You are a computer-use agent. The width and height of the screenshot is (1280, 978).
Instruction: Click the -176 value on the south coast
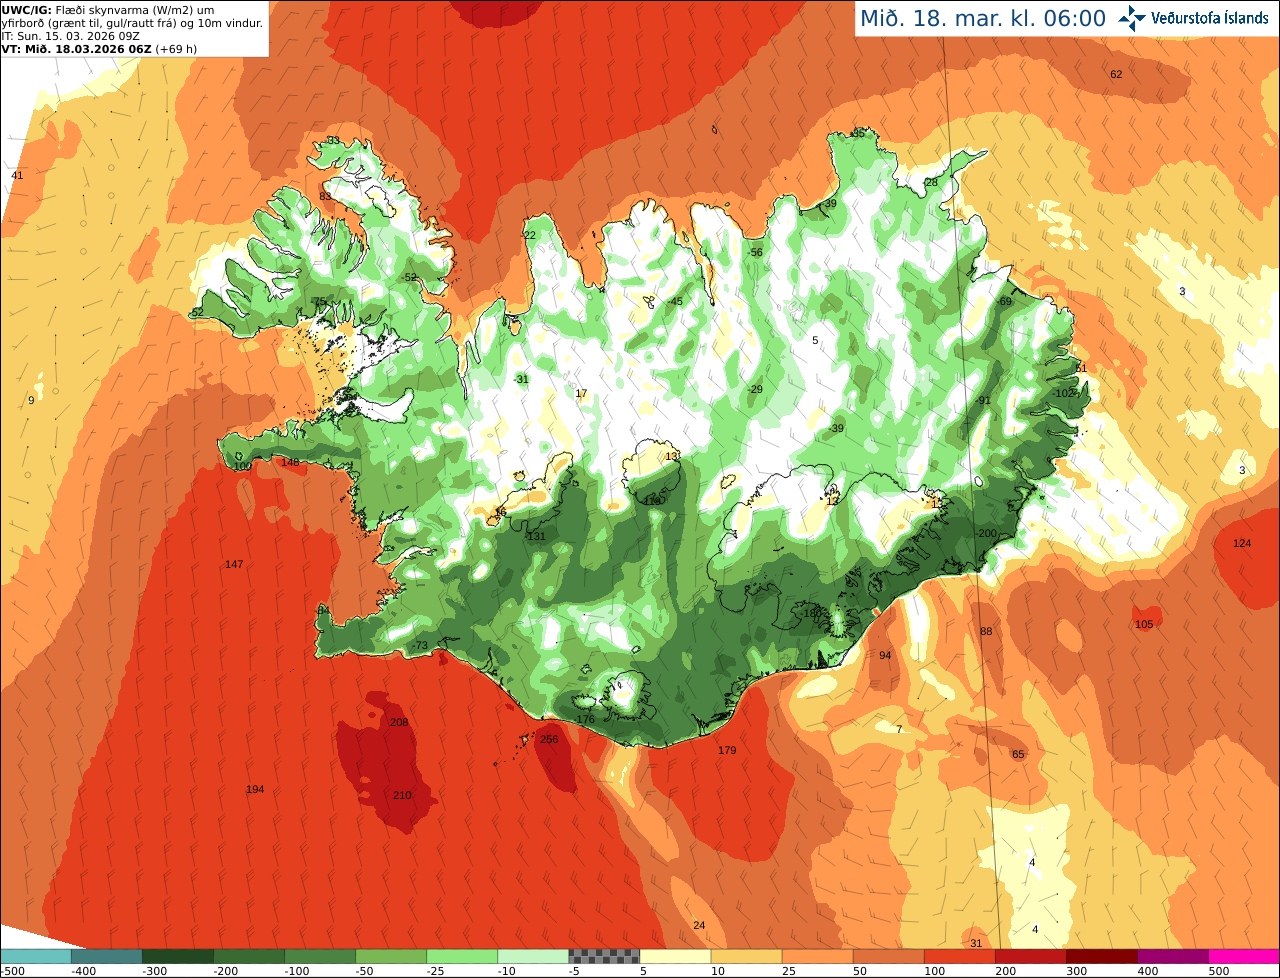pyautogui.click(x=585, y=719)
